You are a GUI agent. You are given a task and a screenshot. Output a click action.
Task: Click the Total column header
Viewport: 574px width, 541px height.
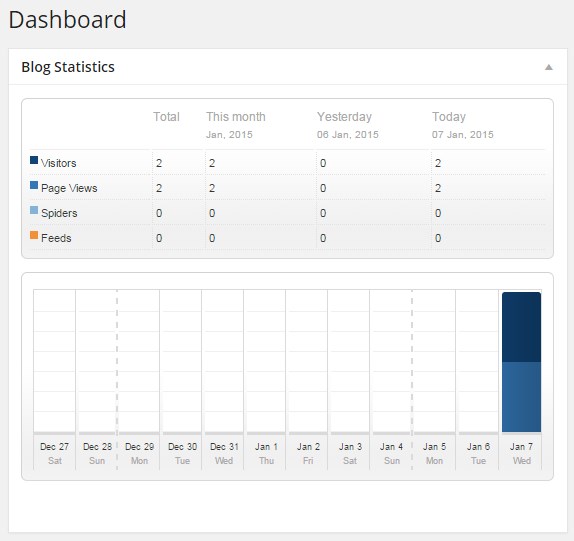point(166,117)
